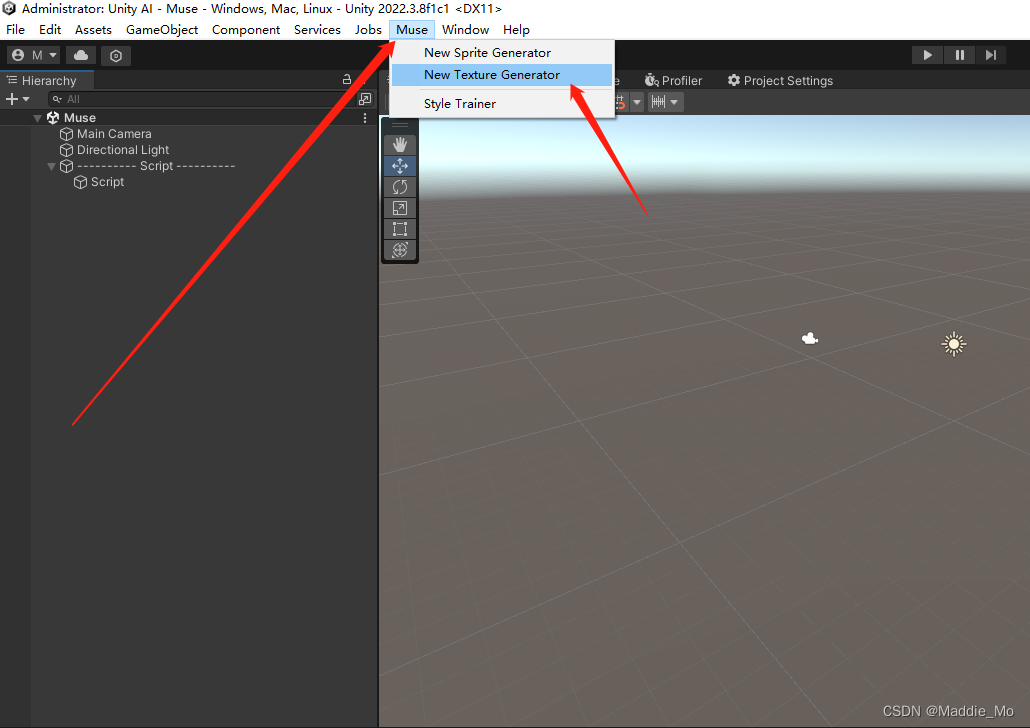Click the snap increment ruler icon
The height and width of the screenshot is (728, 1030).
click(x=658, y=102)
